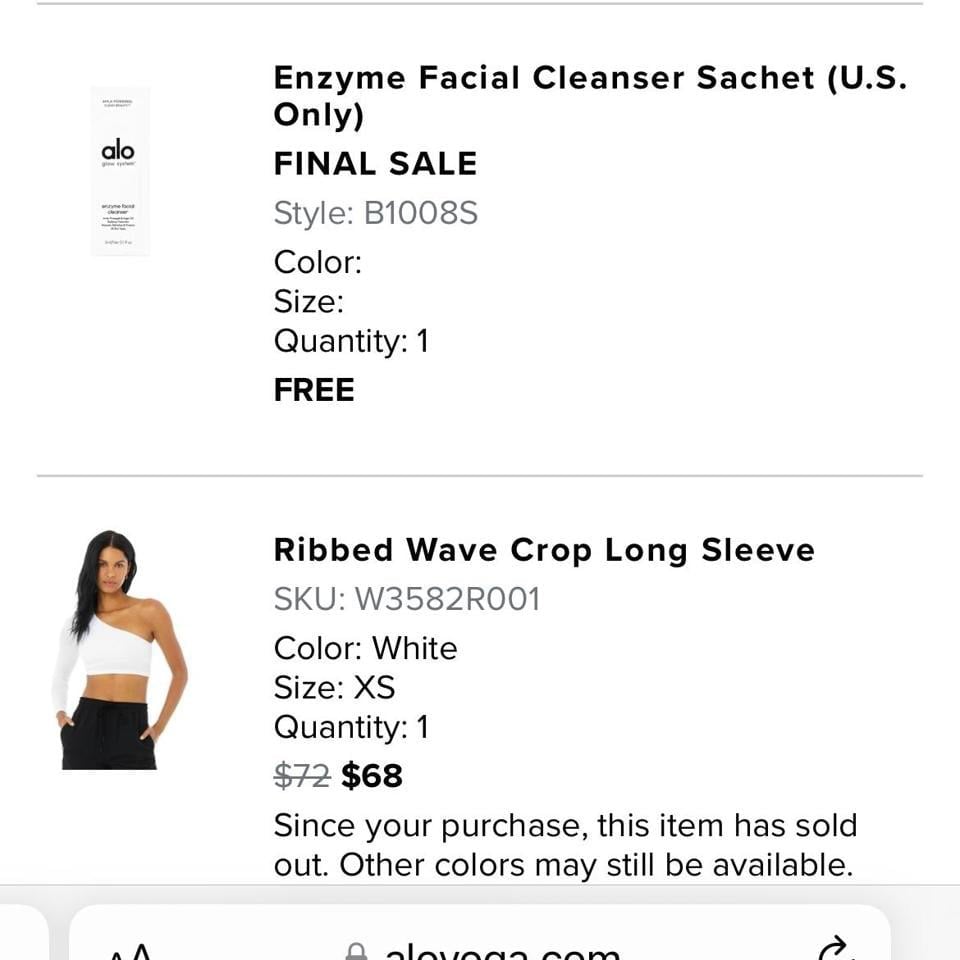The image size is (960, 960).
Task: Tap the crossed-out $72 original price
Action: (x=302, y=776)
